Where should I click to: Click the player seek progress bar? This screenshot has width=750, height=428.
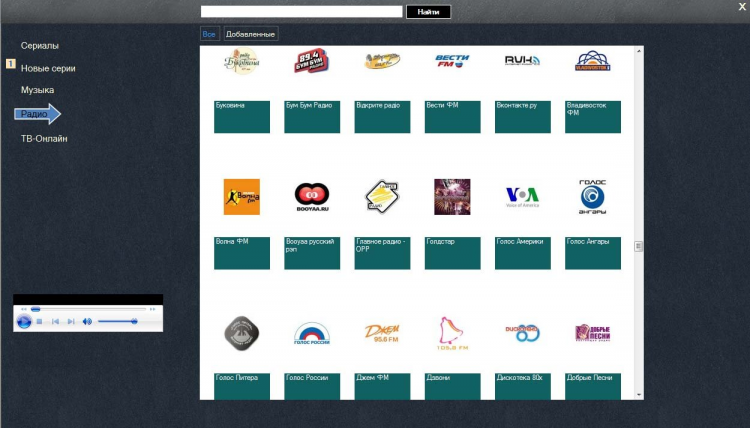(88, 309)
